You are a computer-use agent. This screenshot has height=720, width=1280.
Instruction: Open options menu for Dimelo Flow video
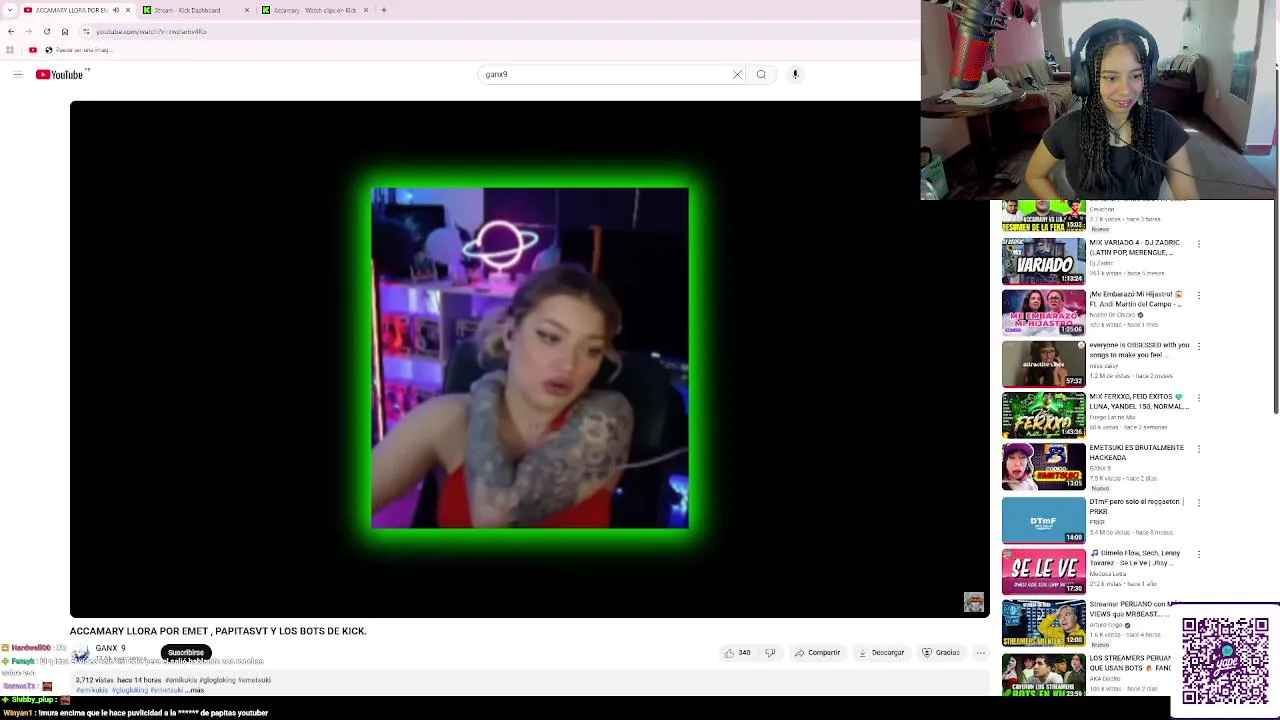[x=1199, y=554]
